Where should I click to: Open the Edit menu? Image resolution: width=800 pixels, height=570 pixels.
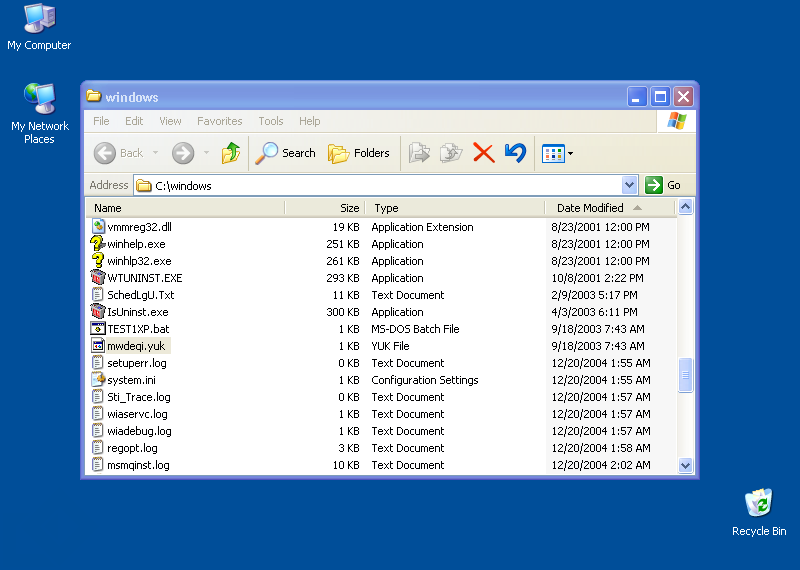click(134, 121)
